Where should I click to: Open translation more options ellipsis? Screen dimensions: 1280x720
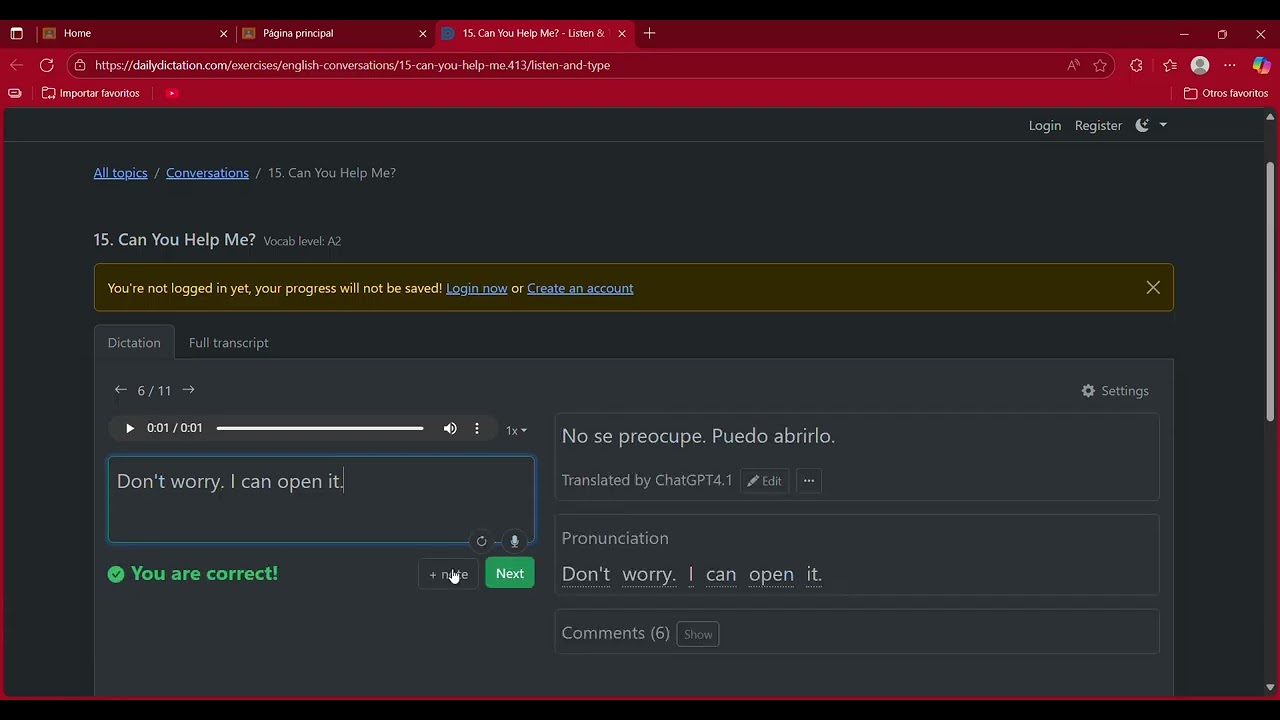(809, 481)
